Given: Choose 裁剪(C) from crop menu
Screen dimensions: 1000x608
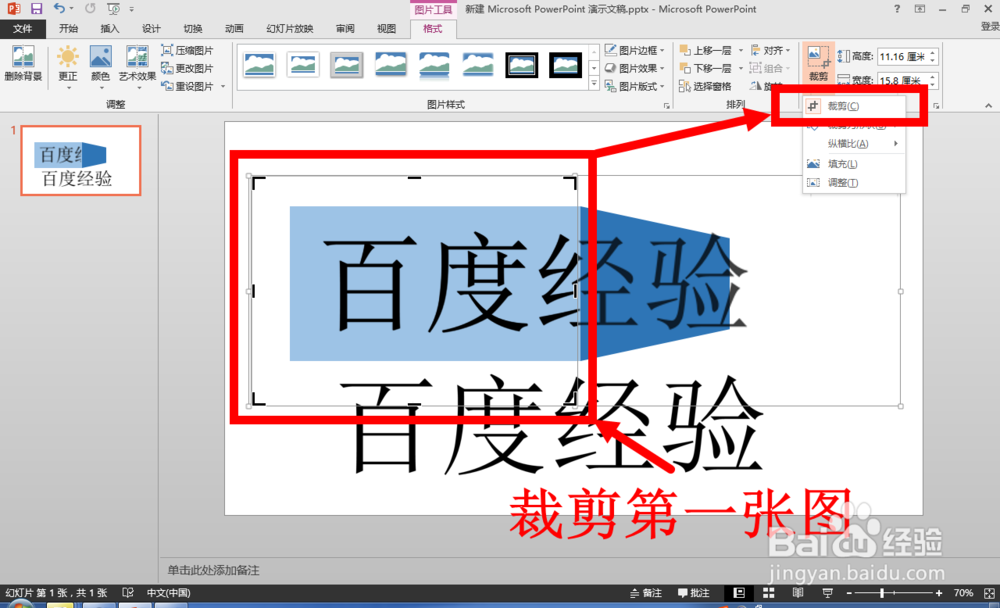Looking at the screenshot, I should click(854, 106).
